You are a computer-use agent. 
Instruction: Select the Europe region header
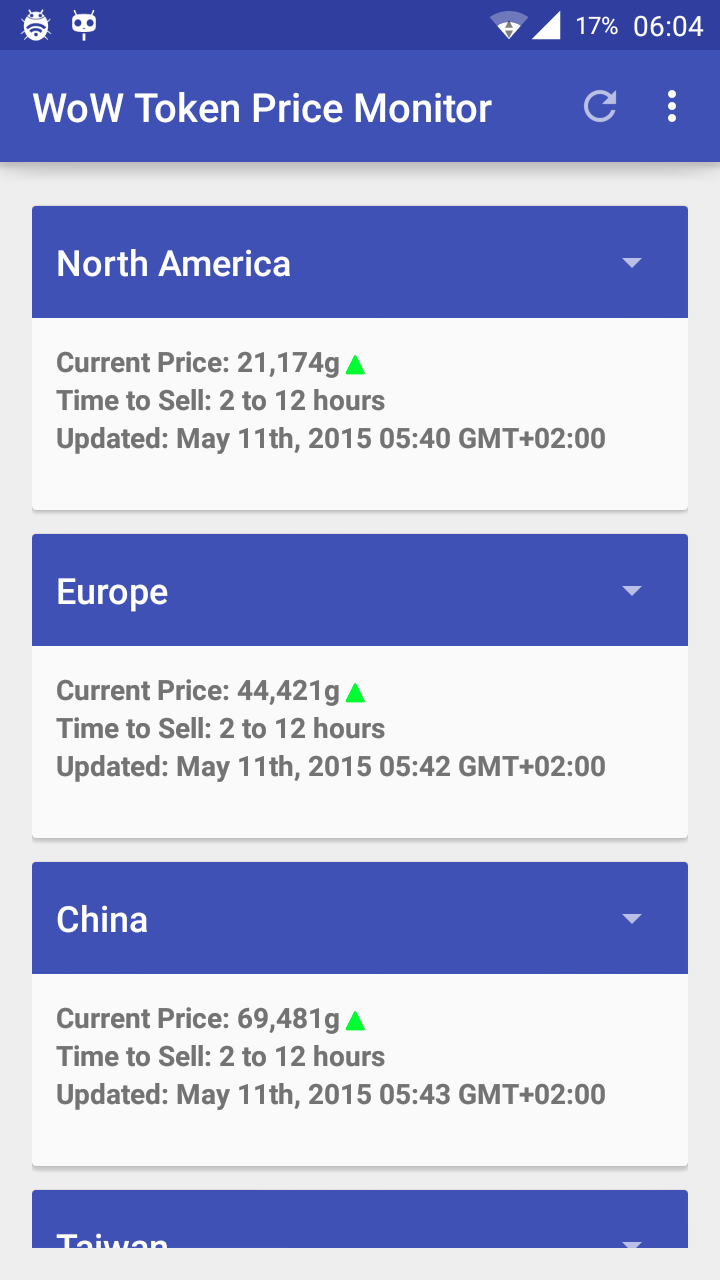click(x=112, y=592)
